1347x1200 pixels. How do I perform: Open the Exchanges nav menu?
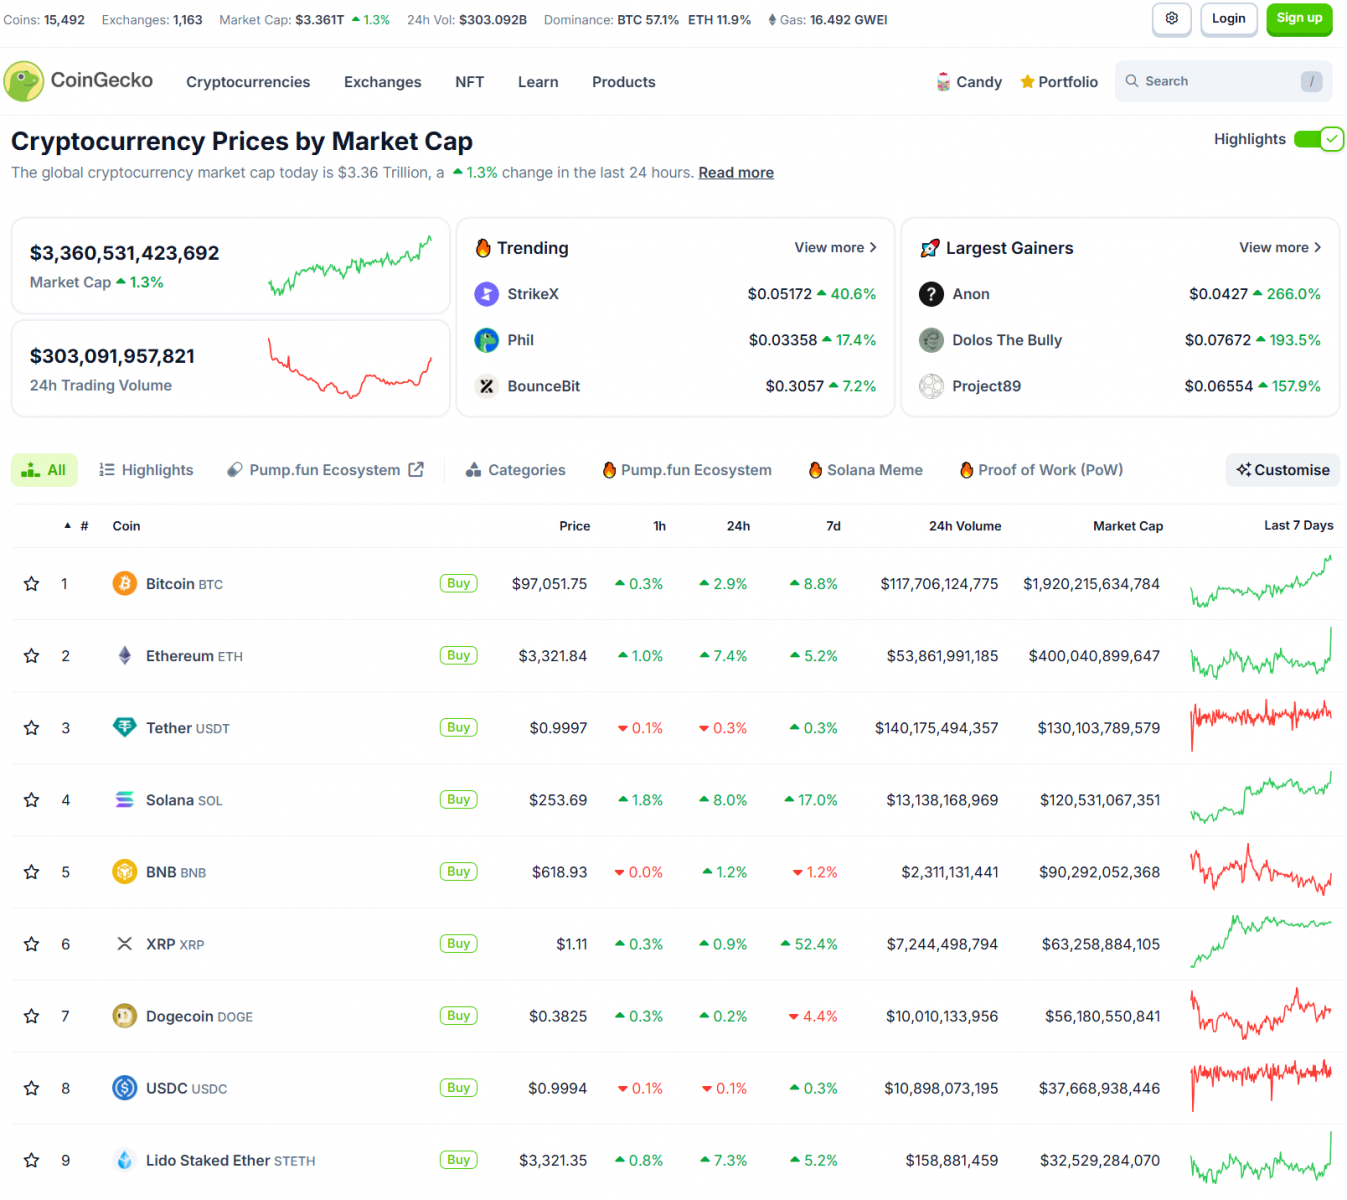pyautogui.click(x=382, y=82)
